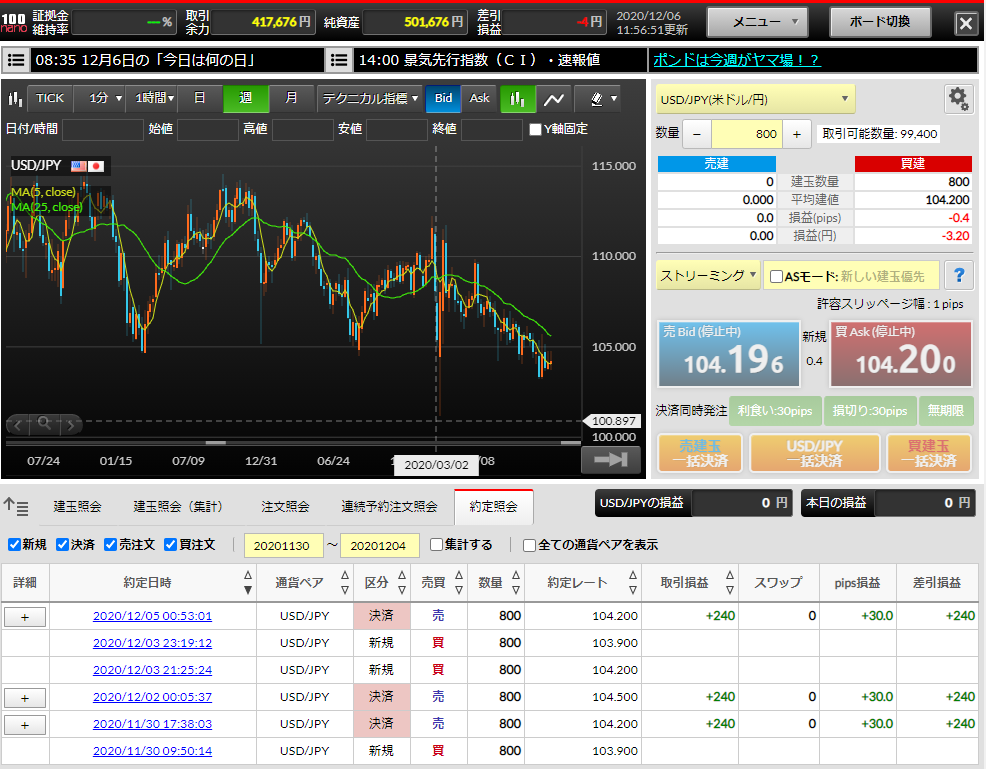The height and width of the screenshot is (769, 986).
Task: Sort by 売買 column arrows
Action: (x=459, y=582)
